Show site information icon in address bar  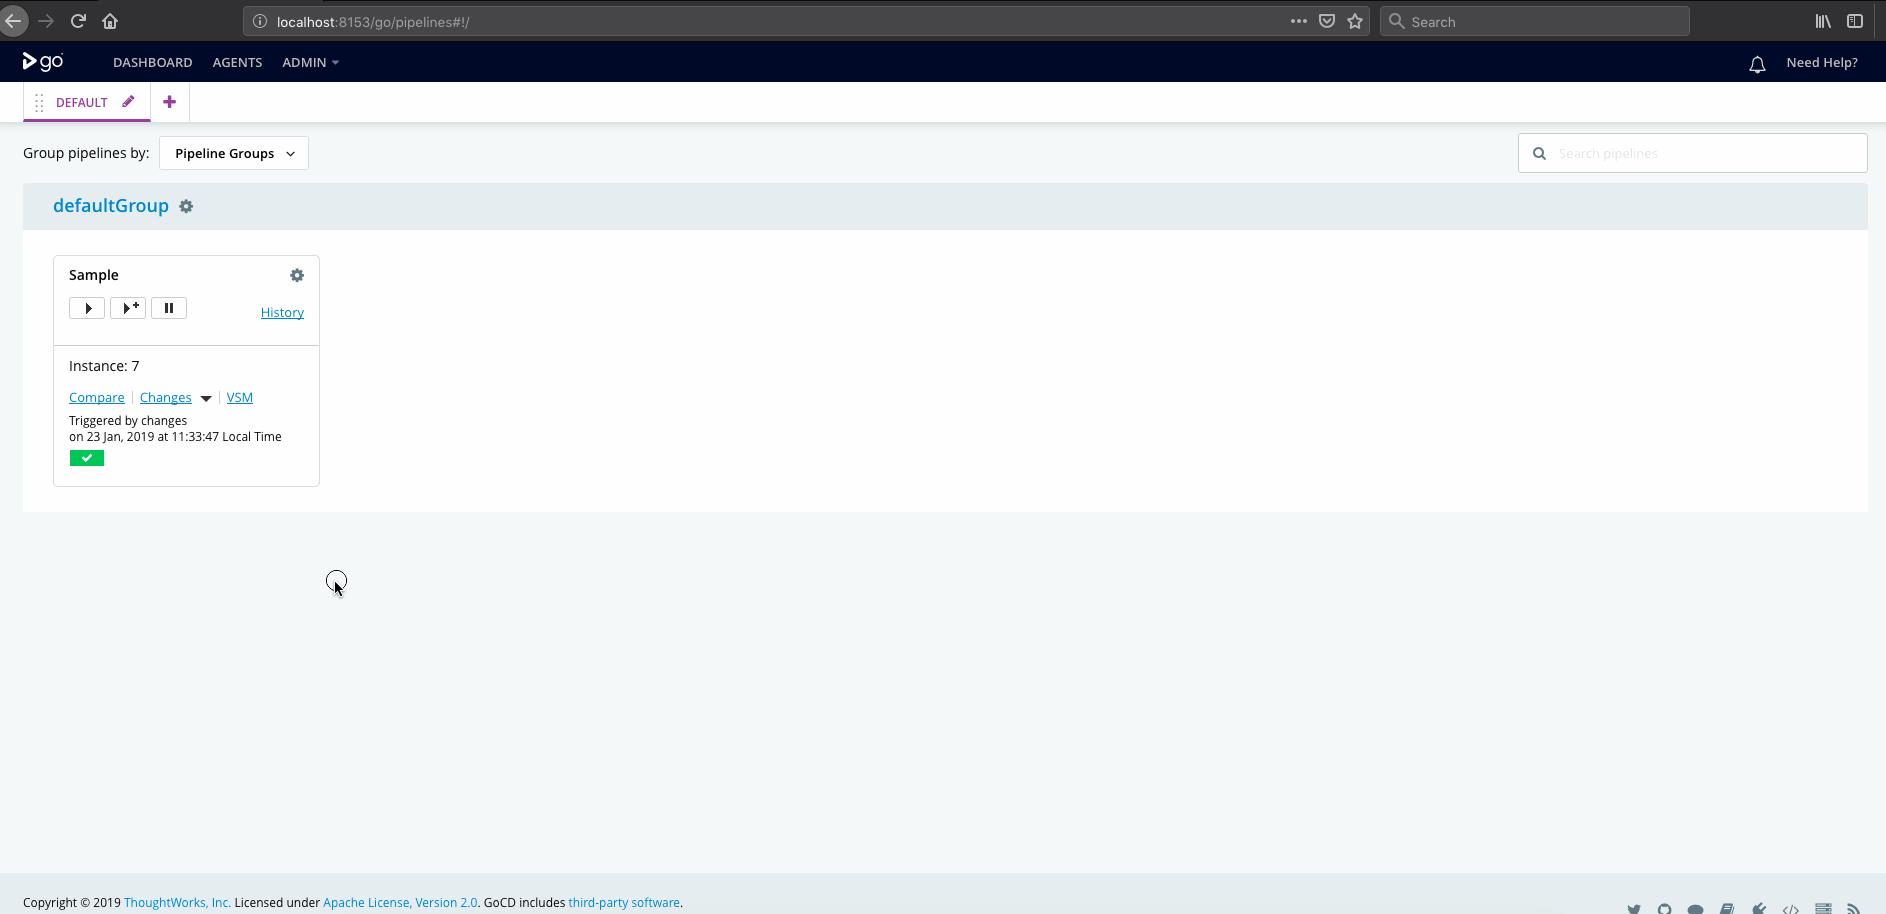(x=260, y=21)
